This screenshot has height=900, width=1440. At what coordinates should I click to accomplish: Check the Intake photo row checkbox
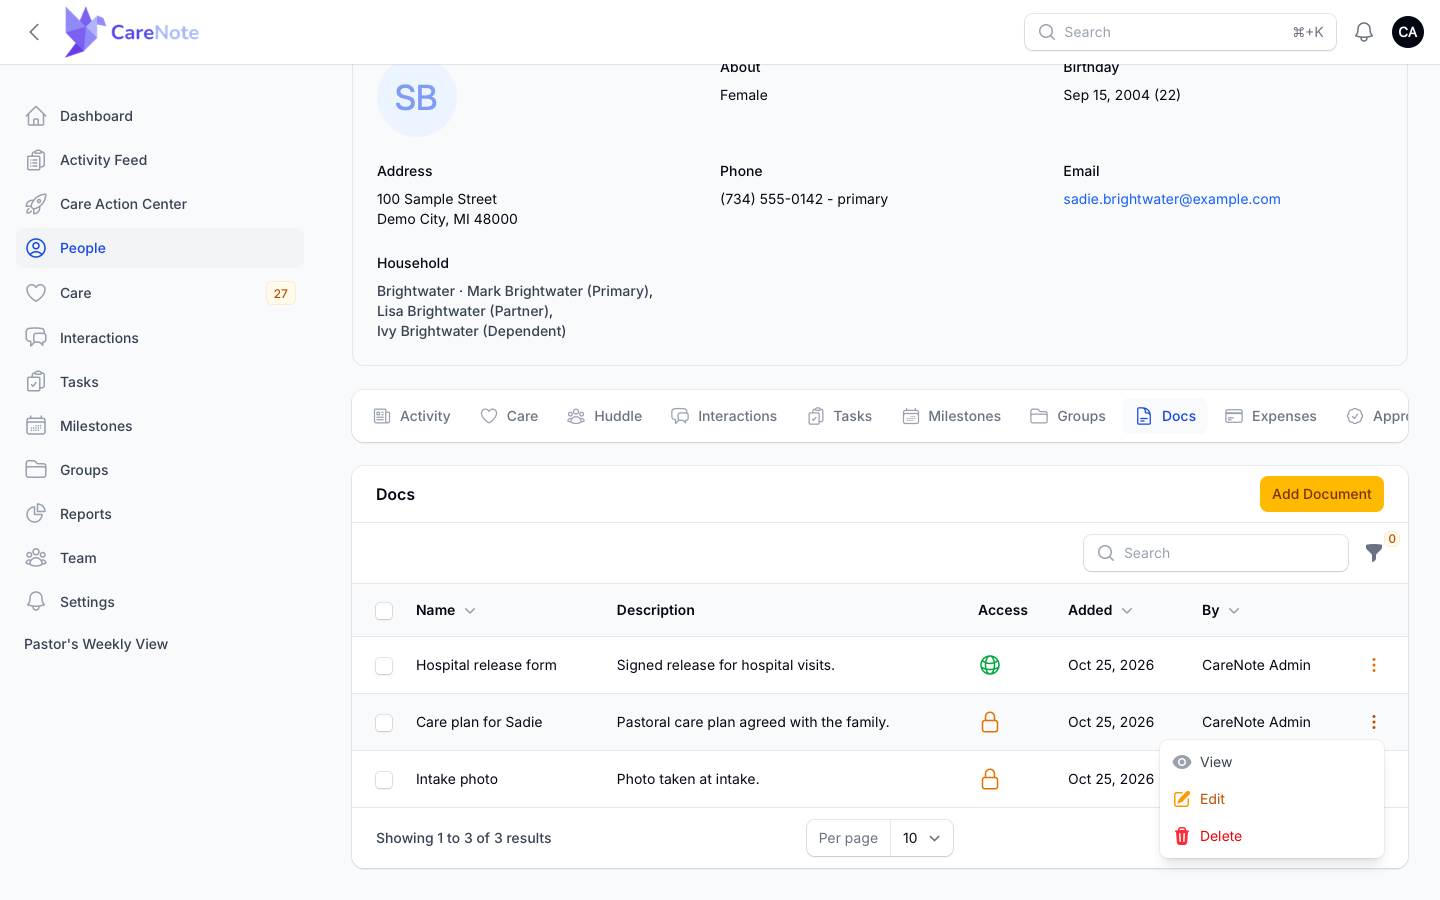[384, 780]
